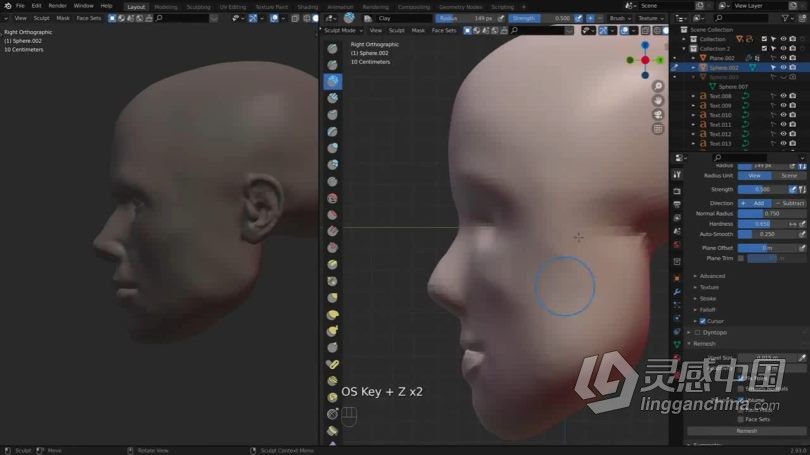Expand the Texture brush panel
Screen dimensions: 810x455
click(709, 287)
